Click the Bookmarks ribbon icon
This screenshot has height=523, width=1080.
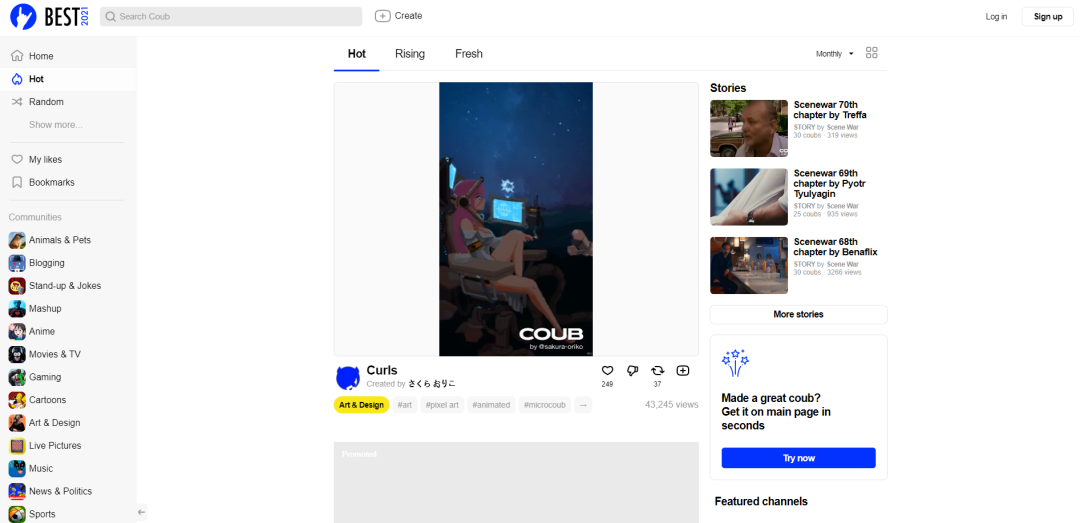click(17, 183)
